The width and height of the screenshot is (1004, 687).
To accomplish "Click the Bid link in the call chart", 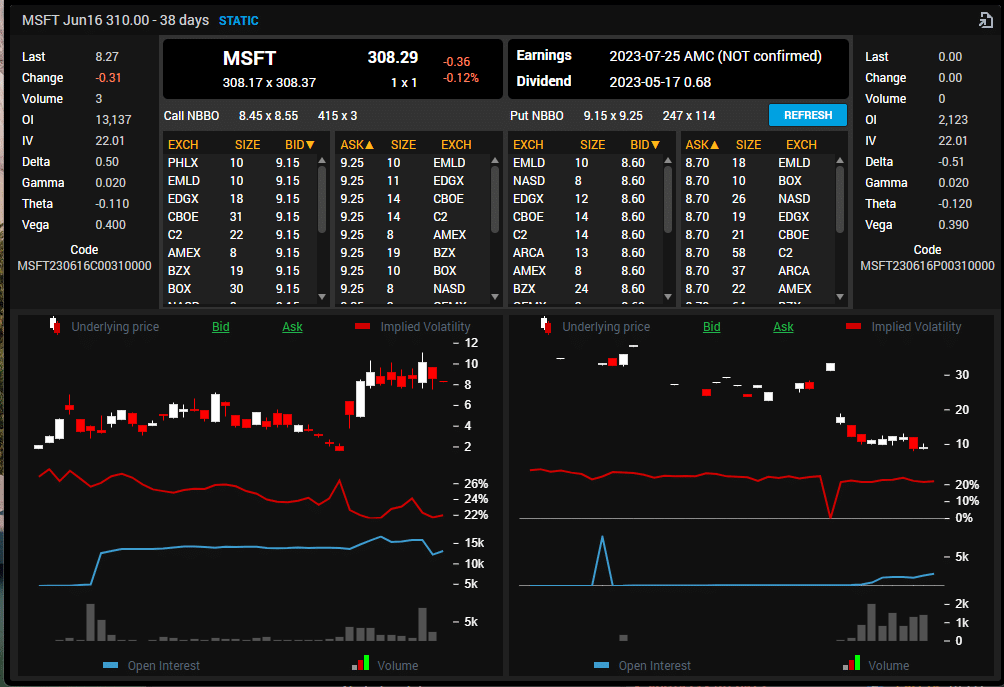I will tap(221, 327).
